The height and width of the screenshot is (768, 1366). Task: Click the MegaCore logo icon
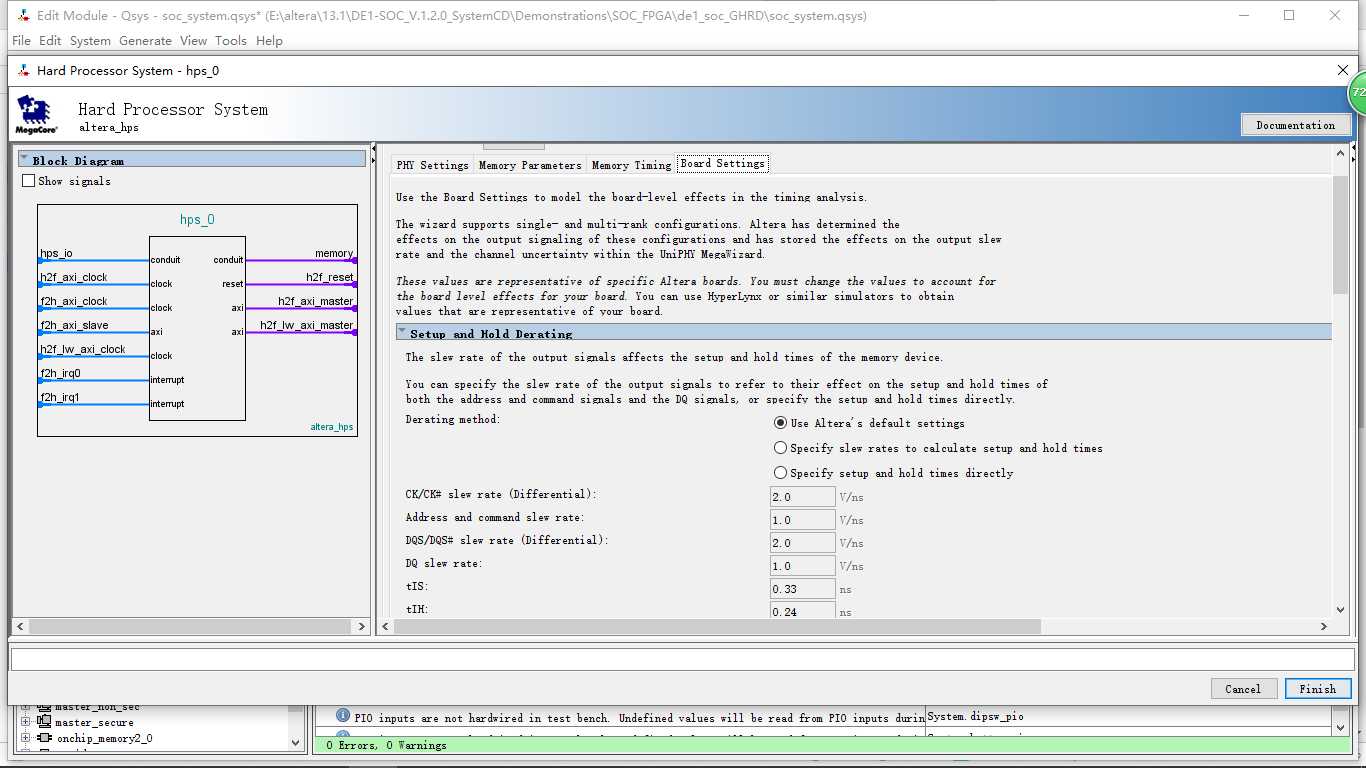click(36, 115)
